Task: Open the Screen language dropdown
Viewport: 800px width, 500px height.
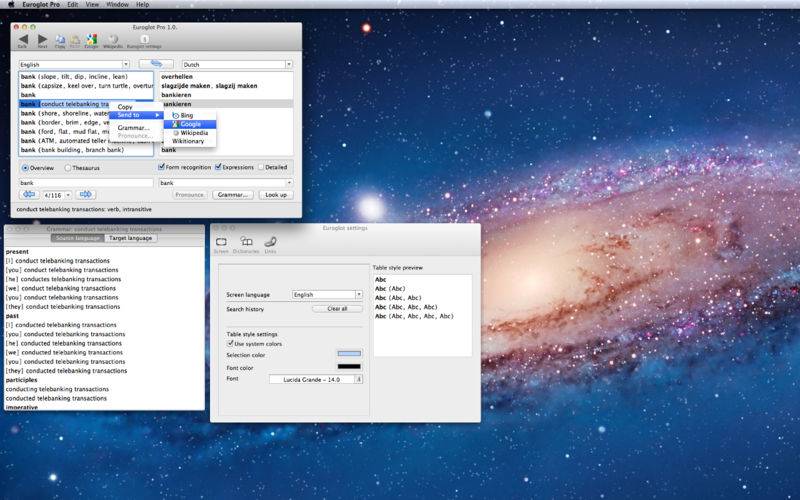Action: click(x=327, y=294)
